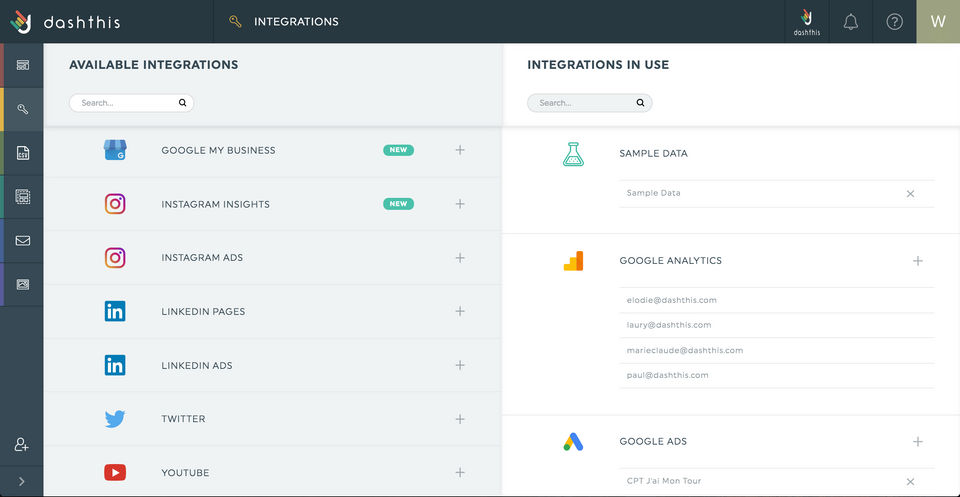Select laury@dashthis.com account row

point(777,325)
